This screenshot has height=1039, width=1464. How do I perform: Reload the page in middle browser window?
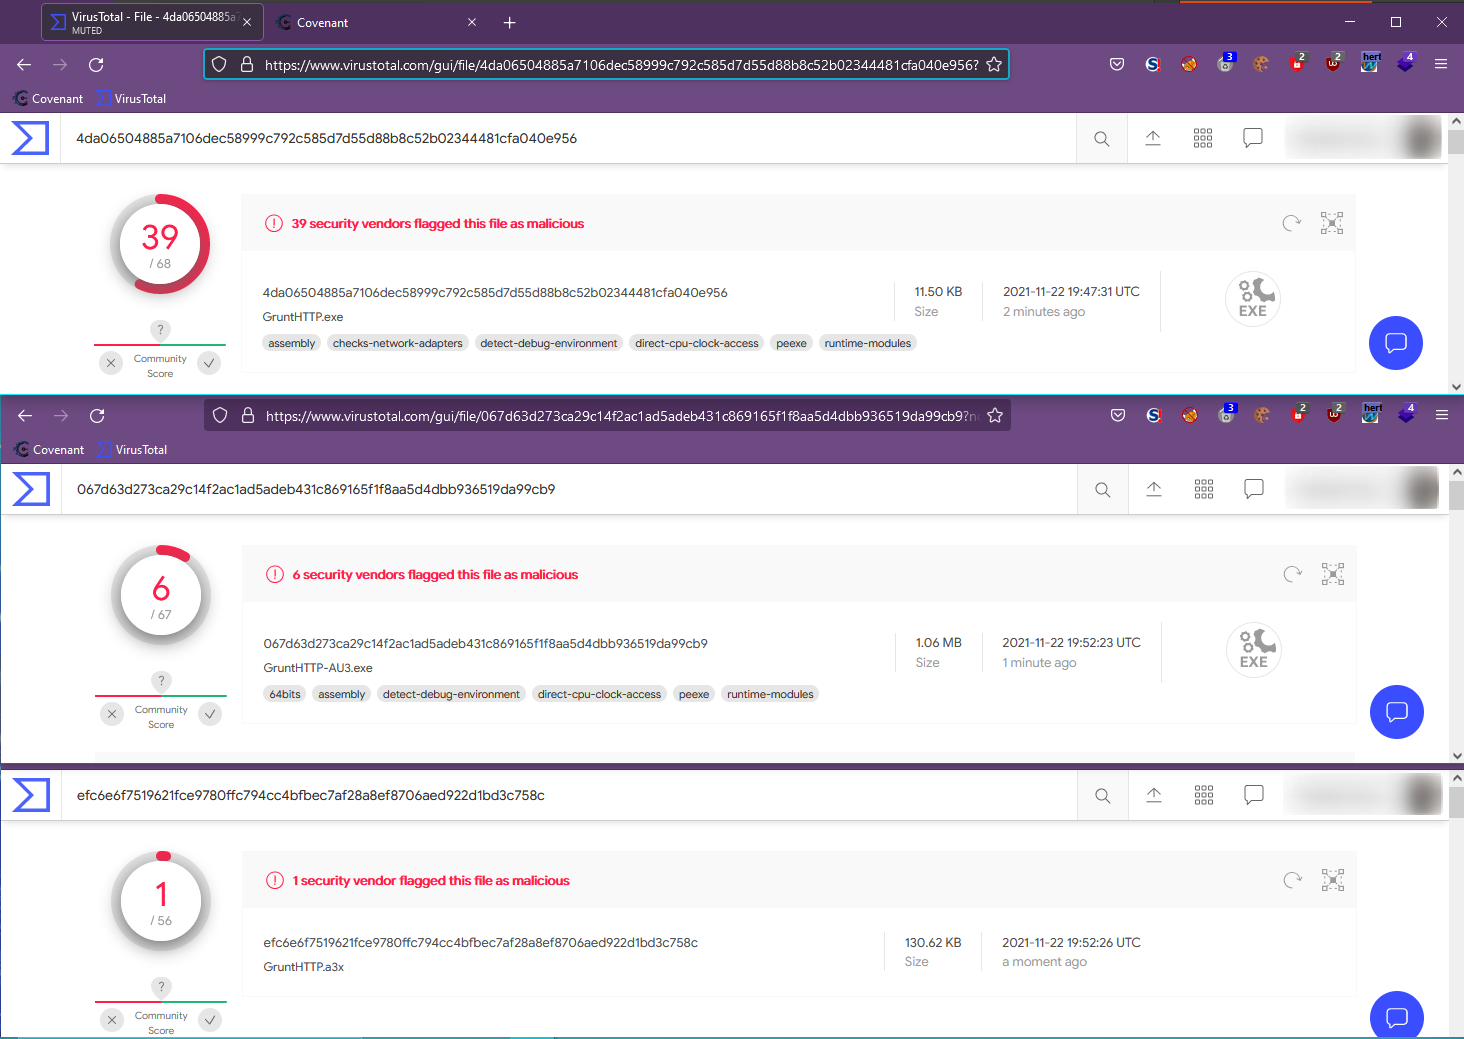point(97,415)
